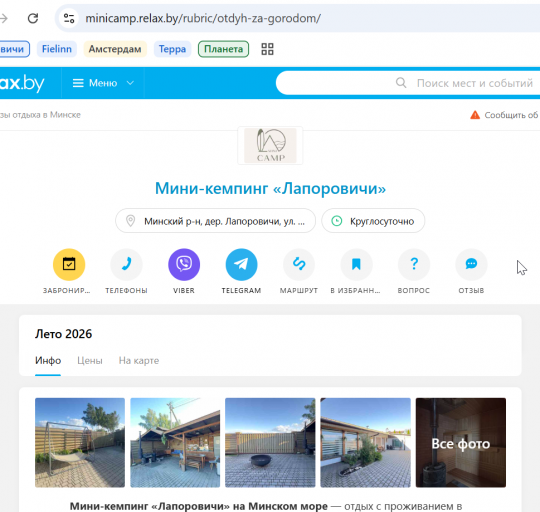540x512 pixels.
Task: Open the Телефоны phone icon
Action: coord(126,264)
